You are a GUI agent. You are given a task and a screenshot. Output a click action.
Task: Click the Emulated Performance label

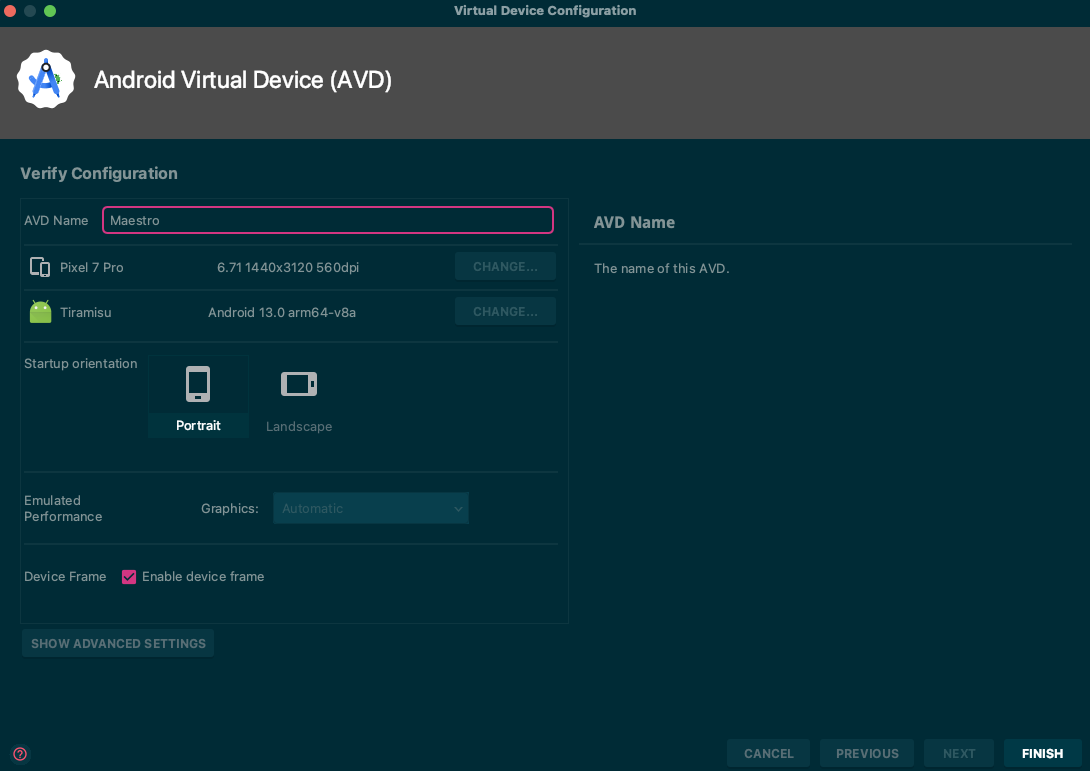tap(63, 508)
